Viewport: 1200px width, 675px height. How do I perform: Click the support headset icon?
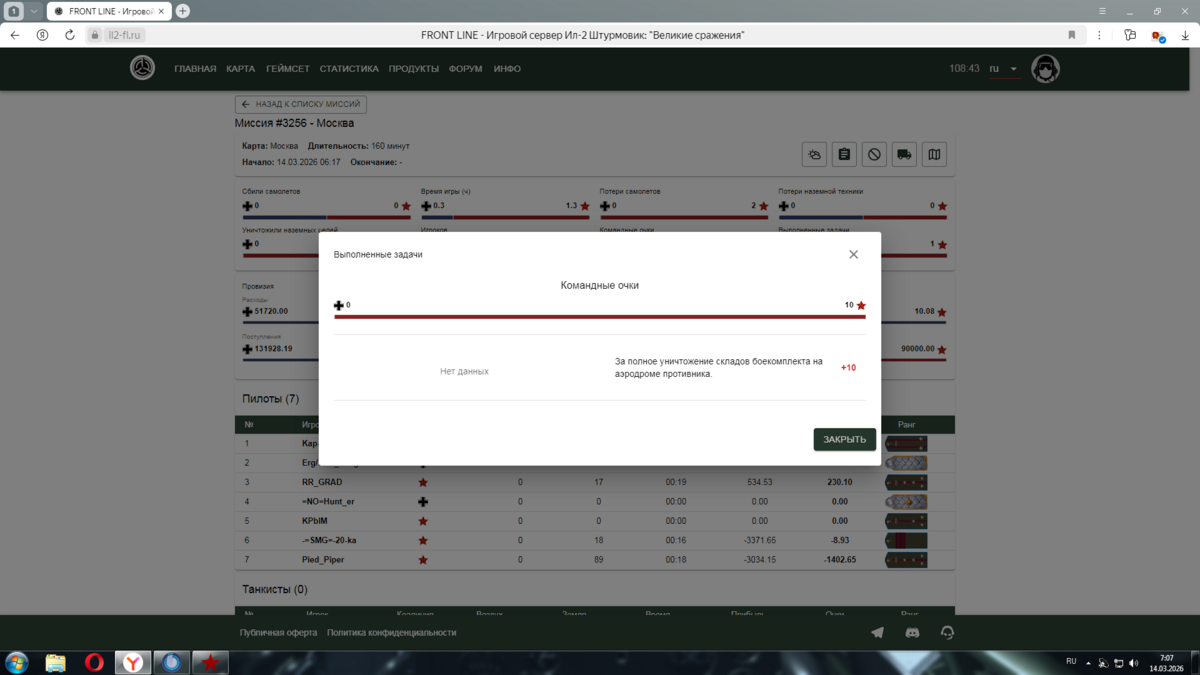[x=947, y=632]
